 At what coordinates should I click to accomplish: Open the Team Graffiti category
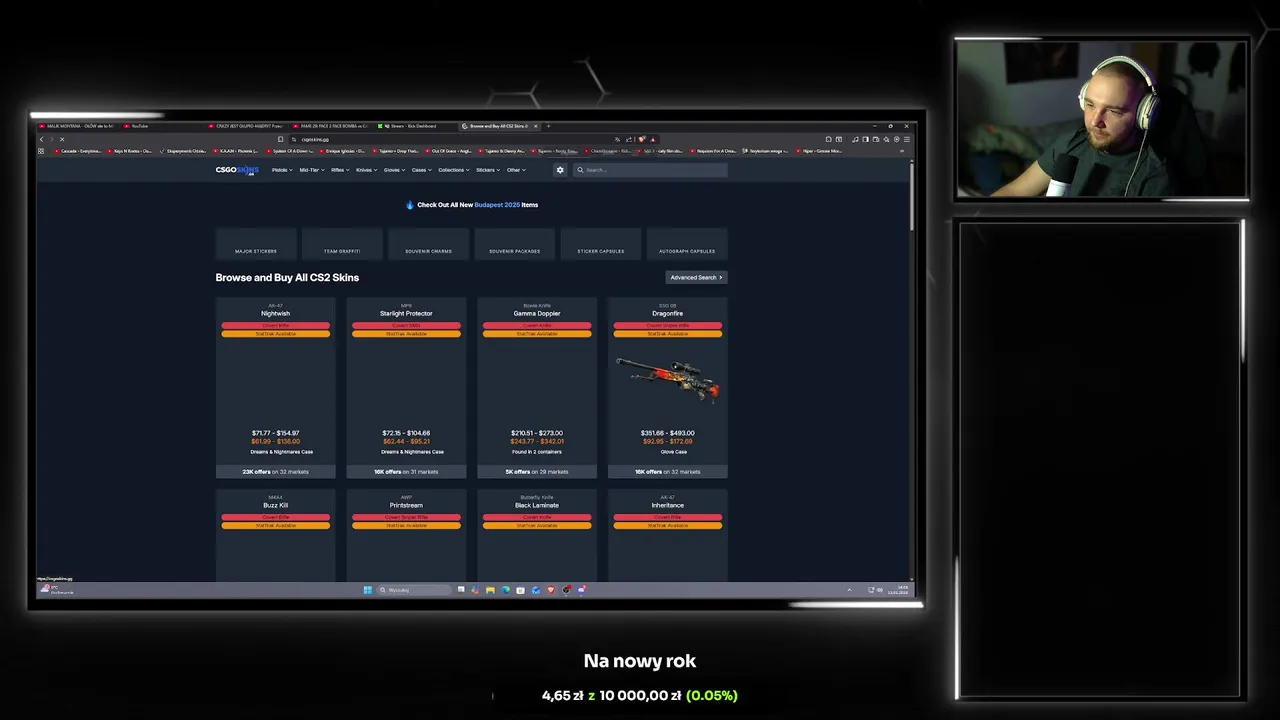342,246
